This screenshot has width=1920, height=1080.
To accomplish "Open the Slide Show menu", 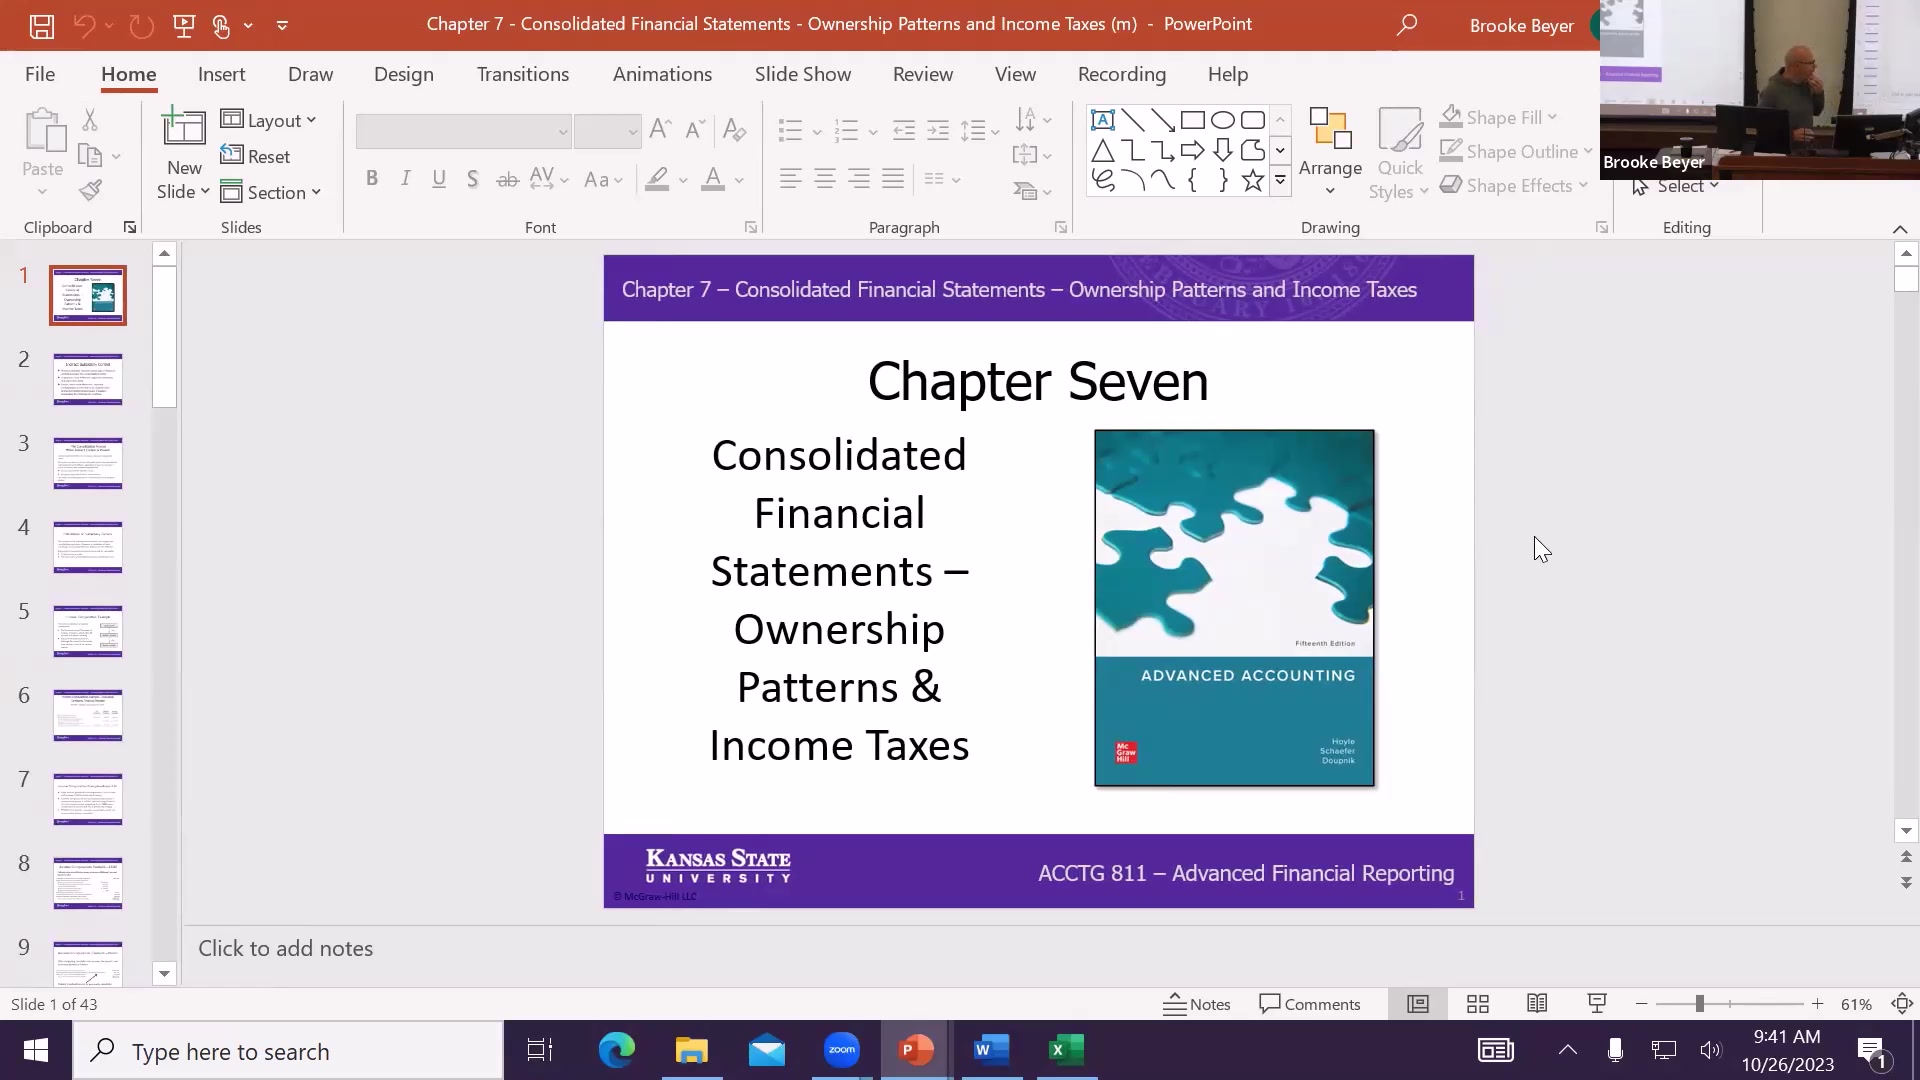I will [803, 74].
